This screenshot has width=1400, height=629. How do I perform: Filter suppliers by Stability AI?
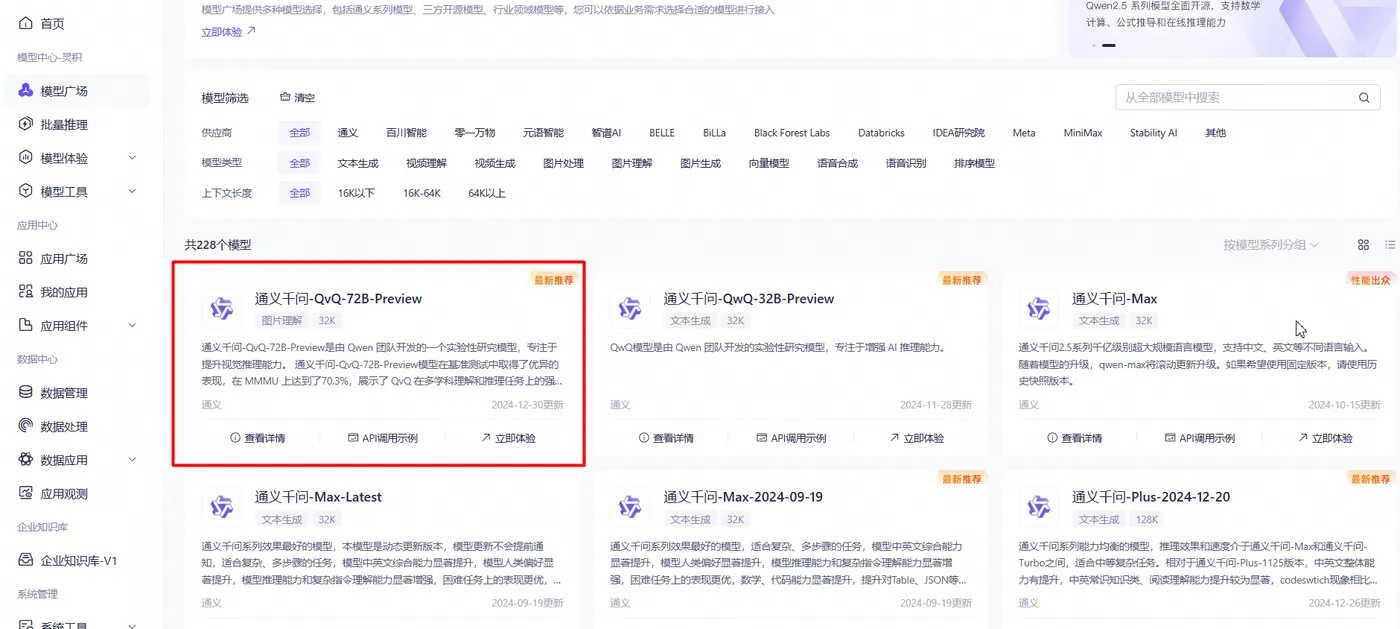point(1153,133)
